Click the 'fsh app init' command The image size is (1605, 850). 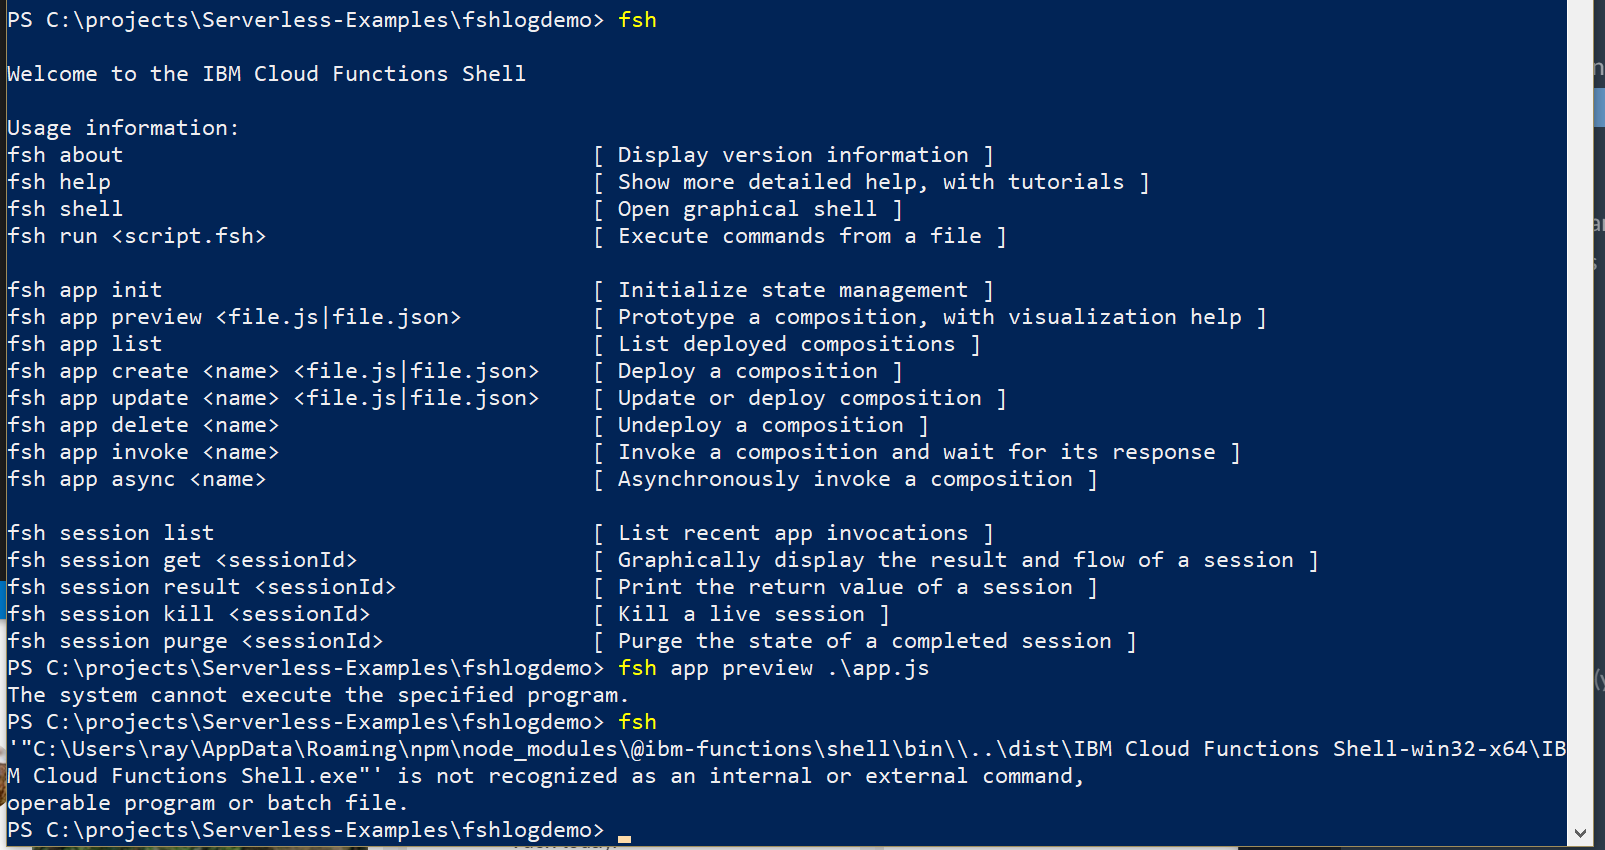point(85,290)
